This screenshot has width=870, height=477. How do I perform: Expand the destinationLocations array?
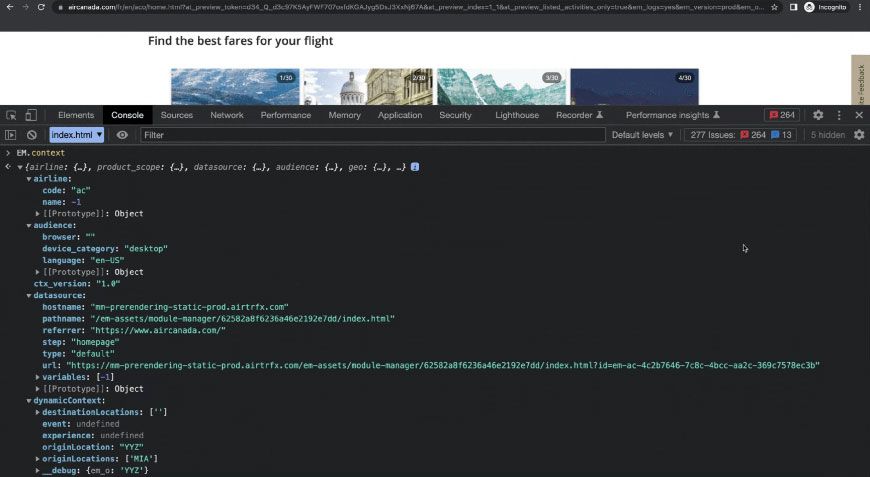pyautogui.click(x=38, y=412)
